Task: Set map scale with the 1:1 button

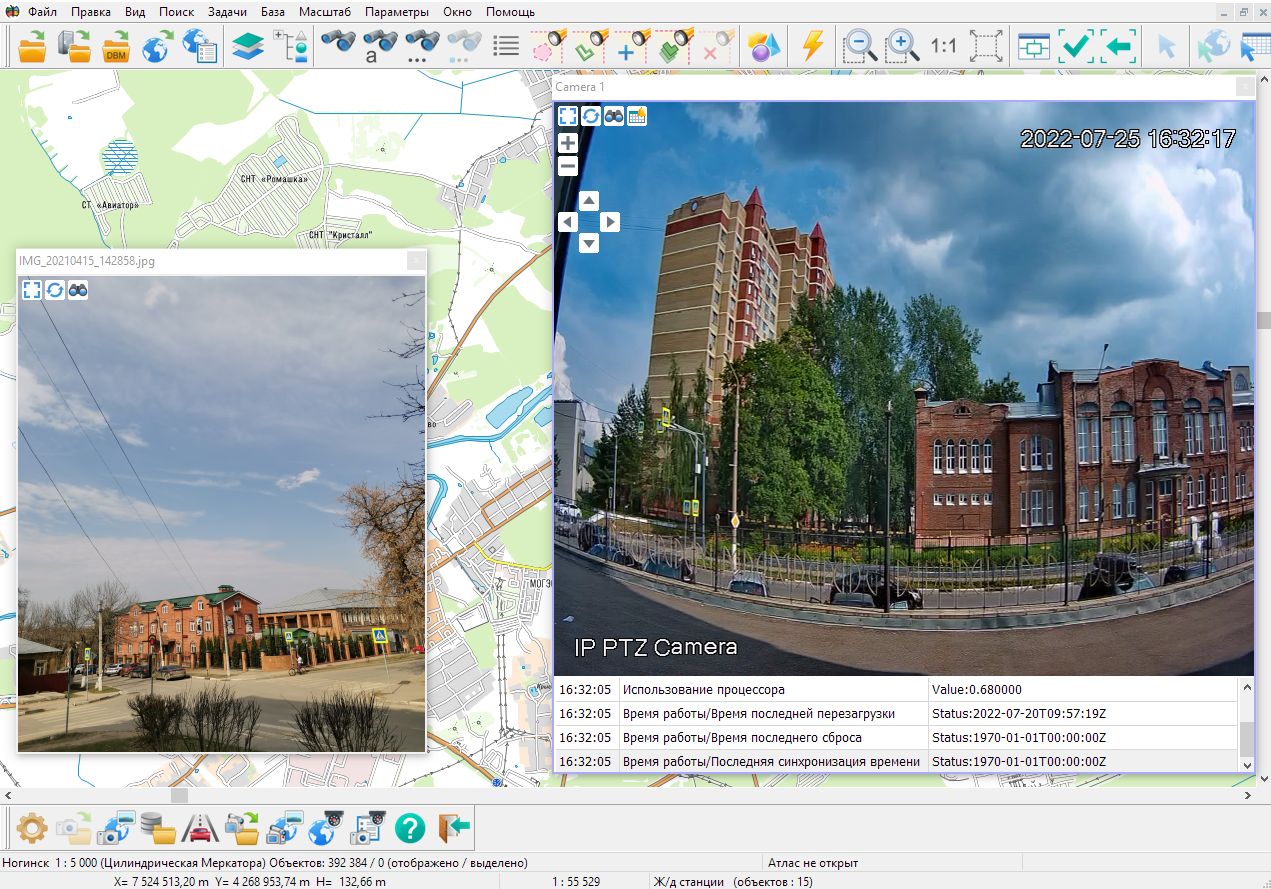Action: 943,47
